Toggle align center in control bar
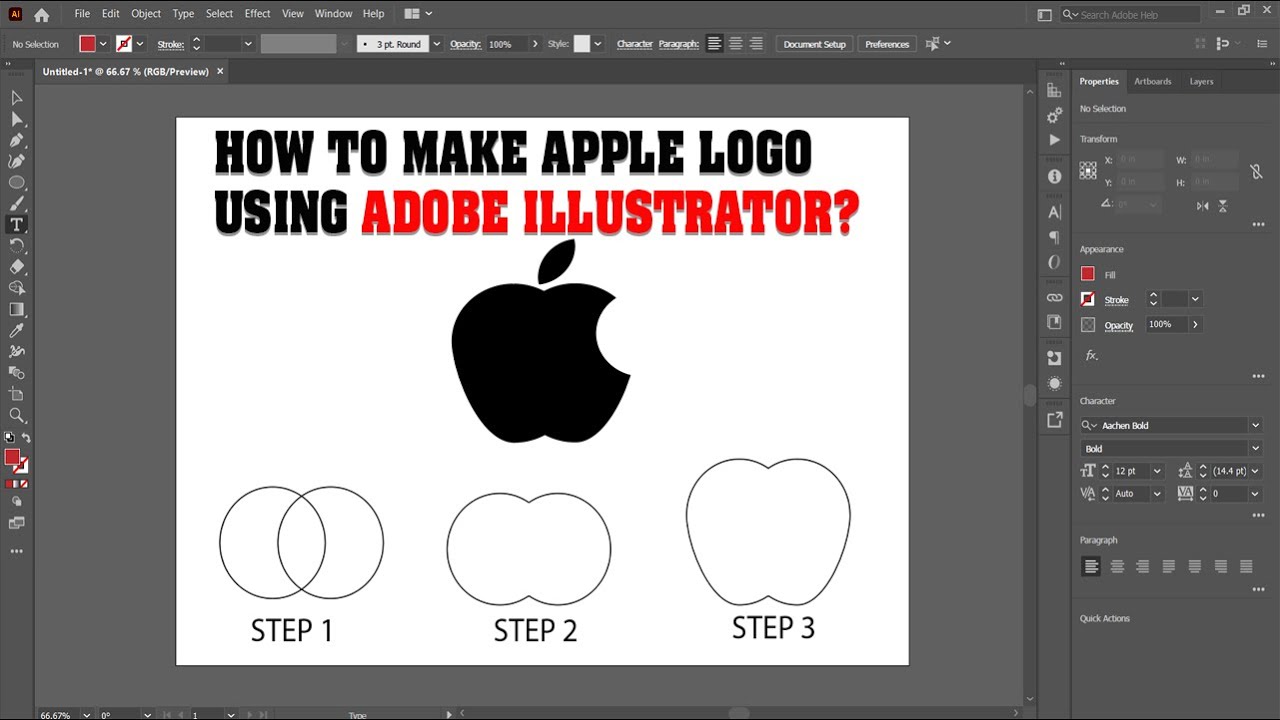The image size is (1280, 720). 736,44
